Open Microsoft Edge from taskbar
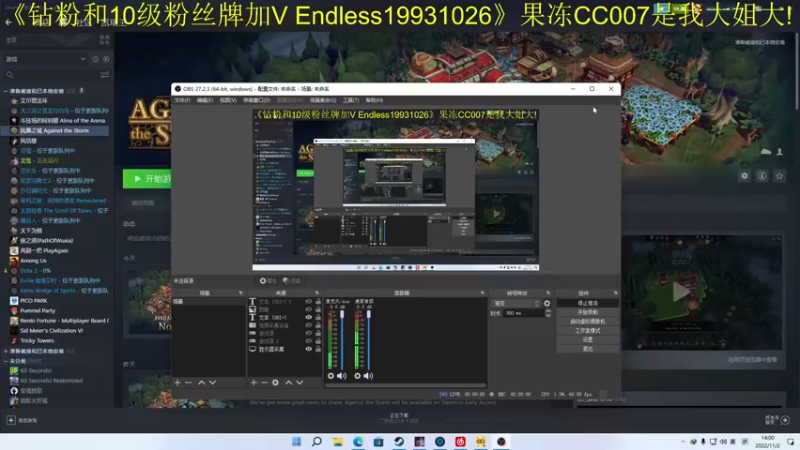This screenshot has width=800, height=450. (358, 441)
